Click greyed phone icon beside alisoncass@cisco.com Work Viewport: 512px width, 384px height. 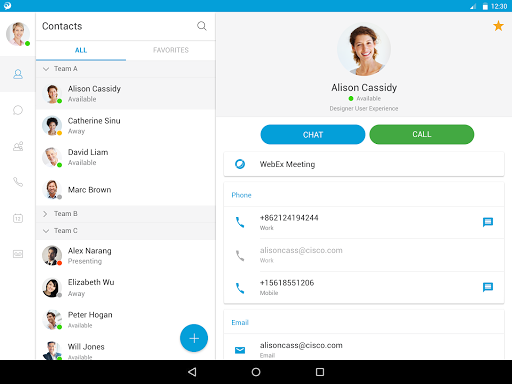click(x=240, y=255)
